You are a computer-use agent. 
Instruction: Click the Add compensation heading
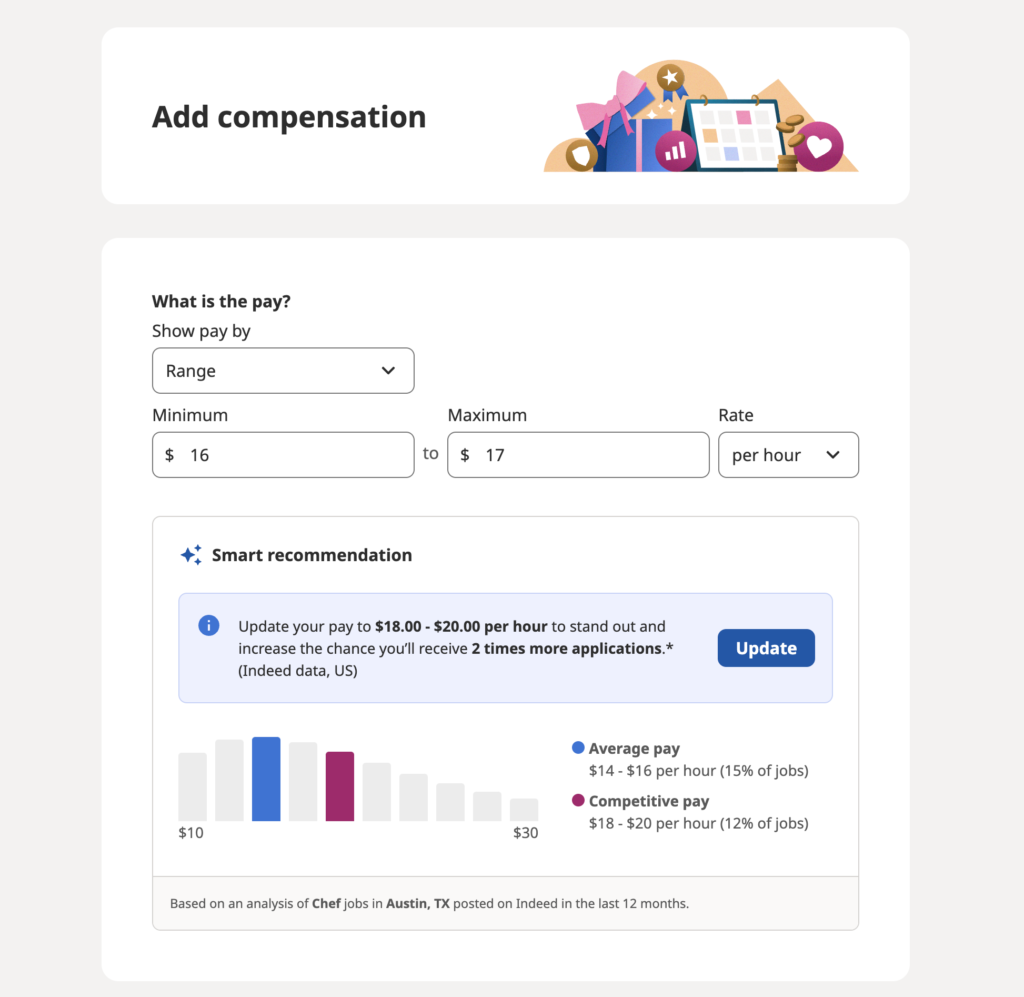click(x=288, y=117)
